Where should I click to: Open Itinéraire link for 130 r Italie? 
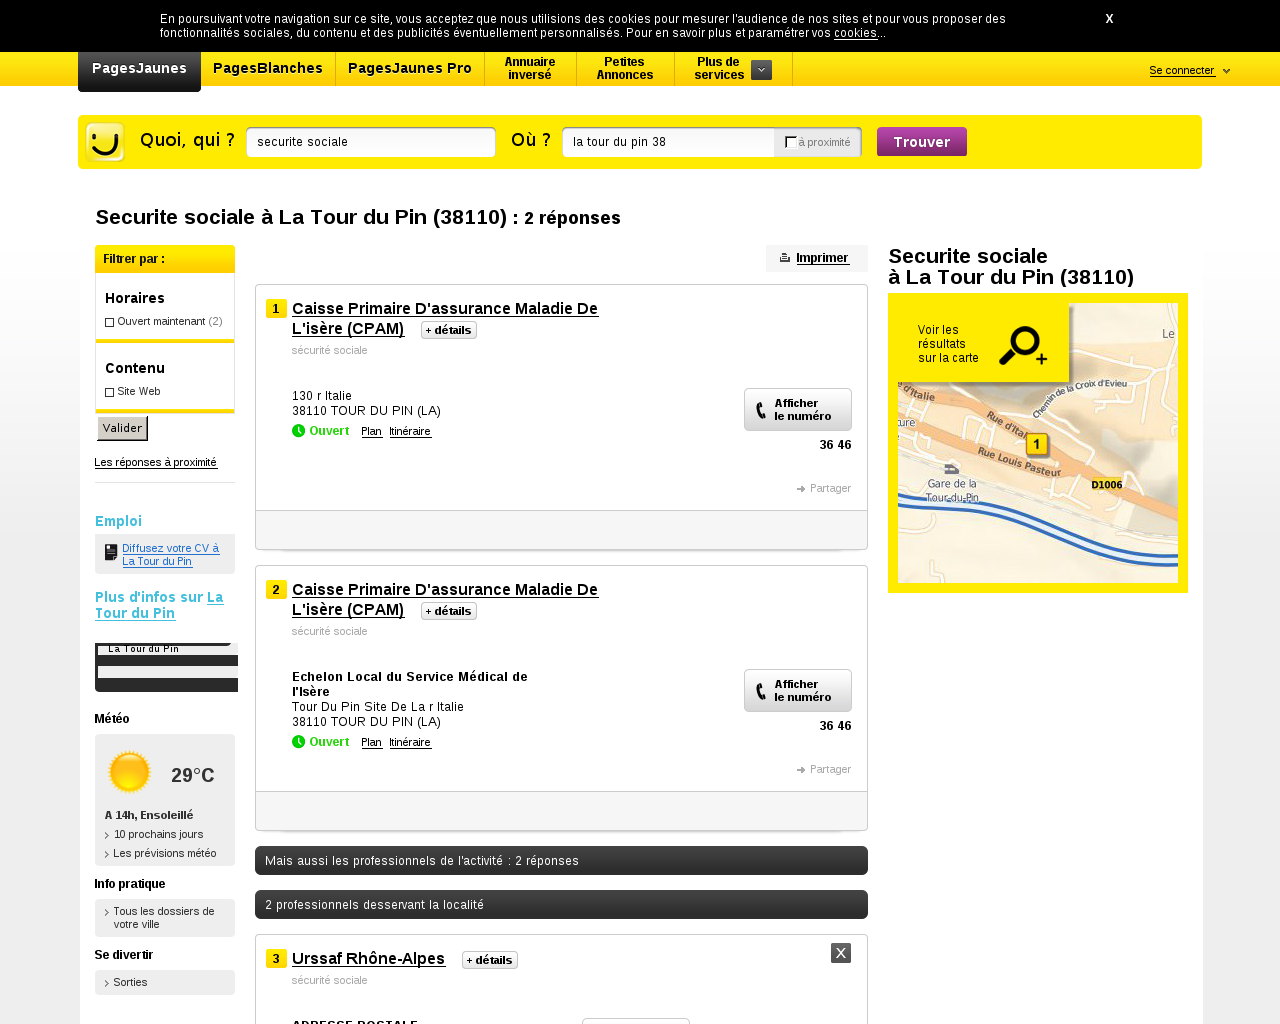[410, 432]
